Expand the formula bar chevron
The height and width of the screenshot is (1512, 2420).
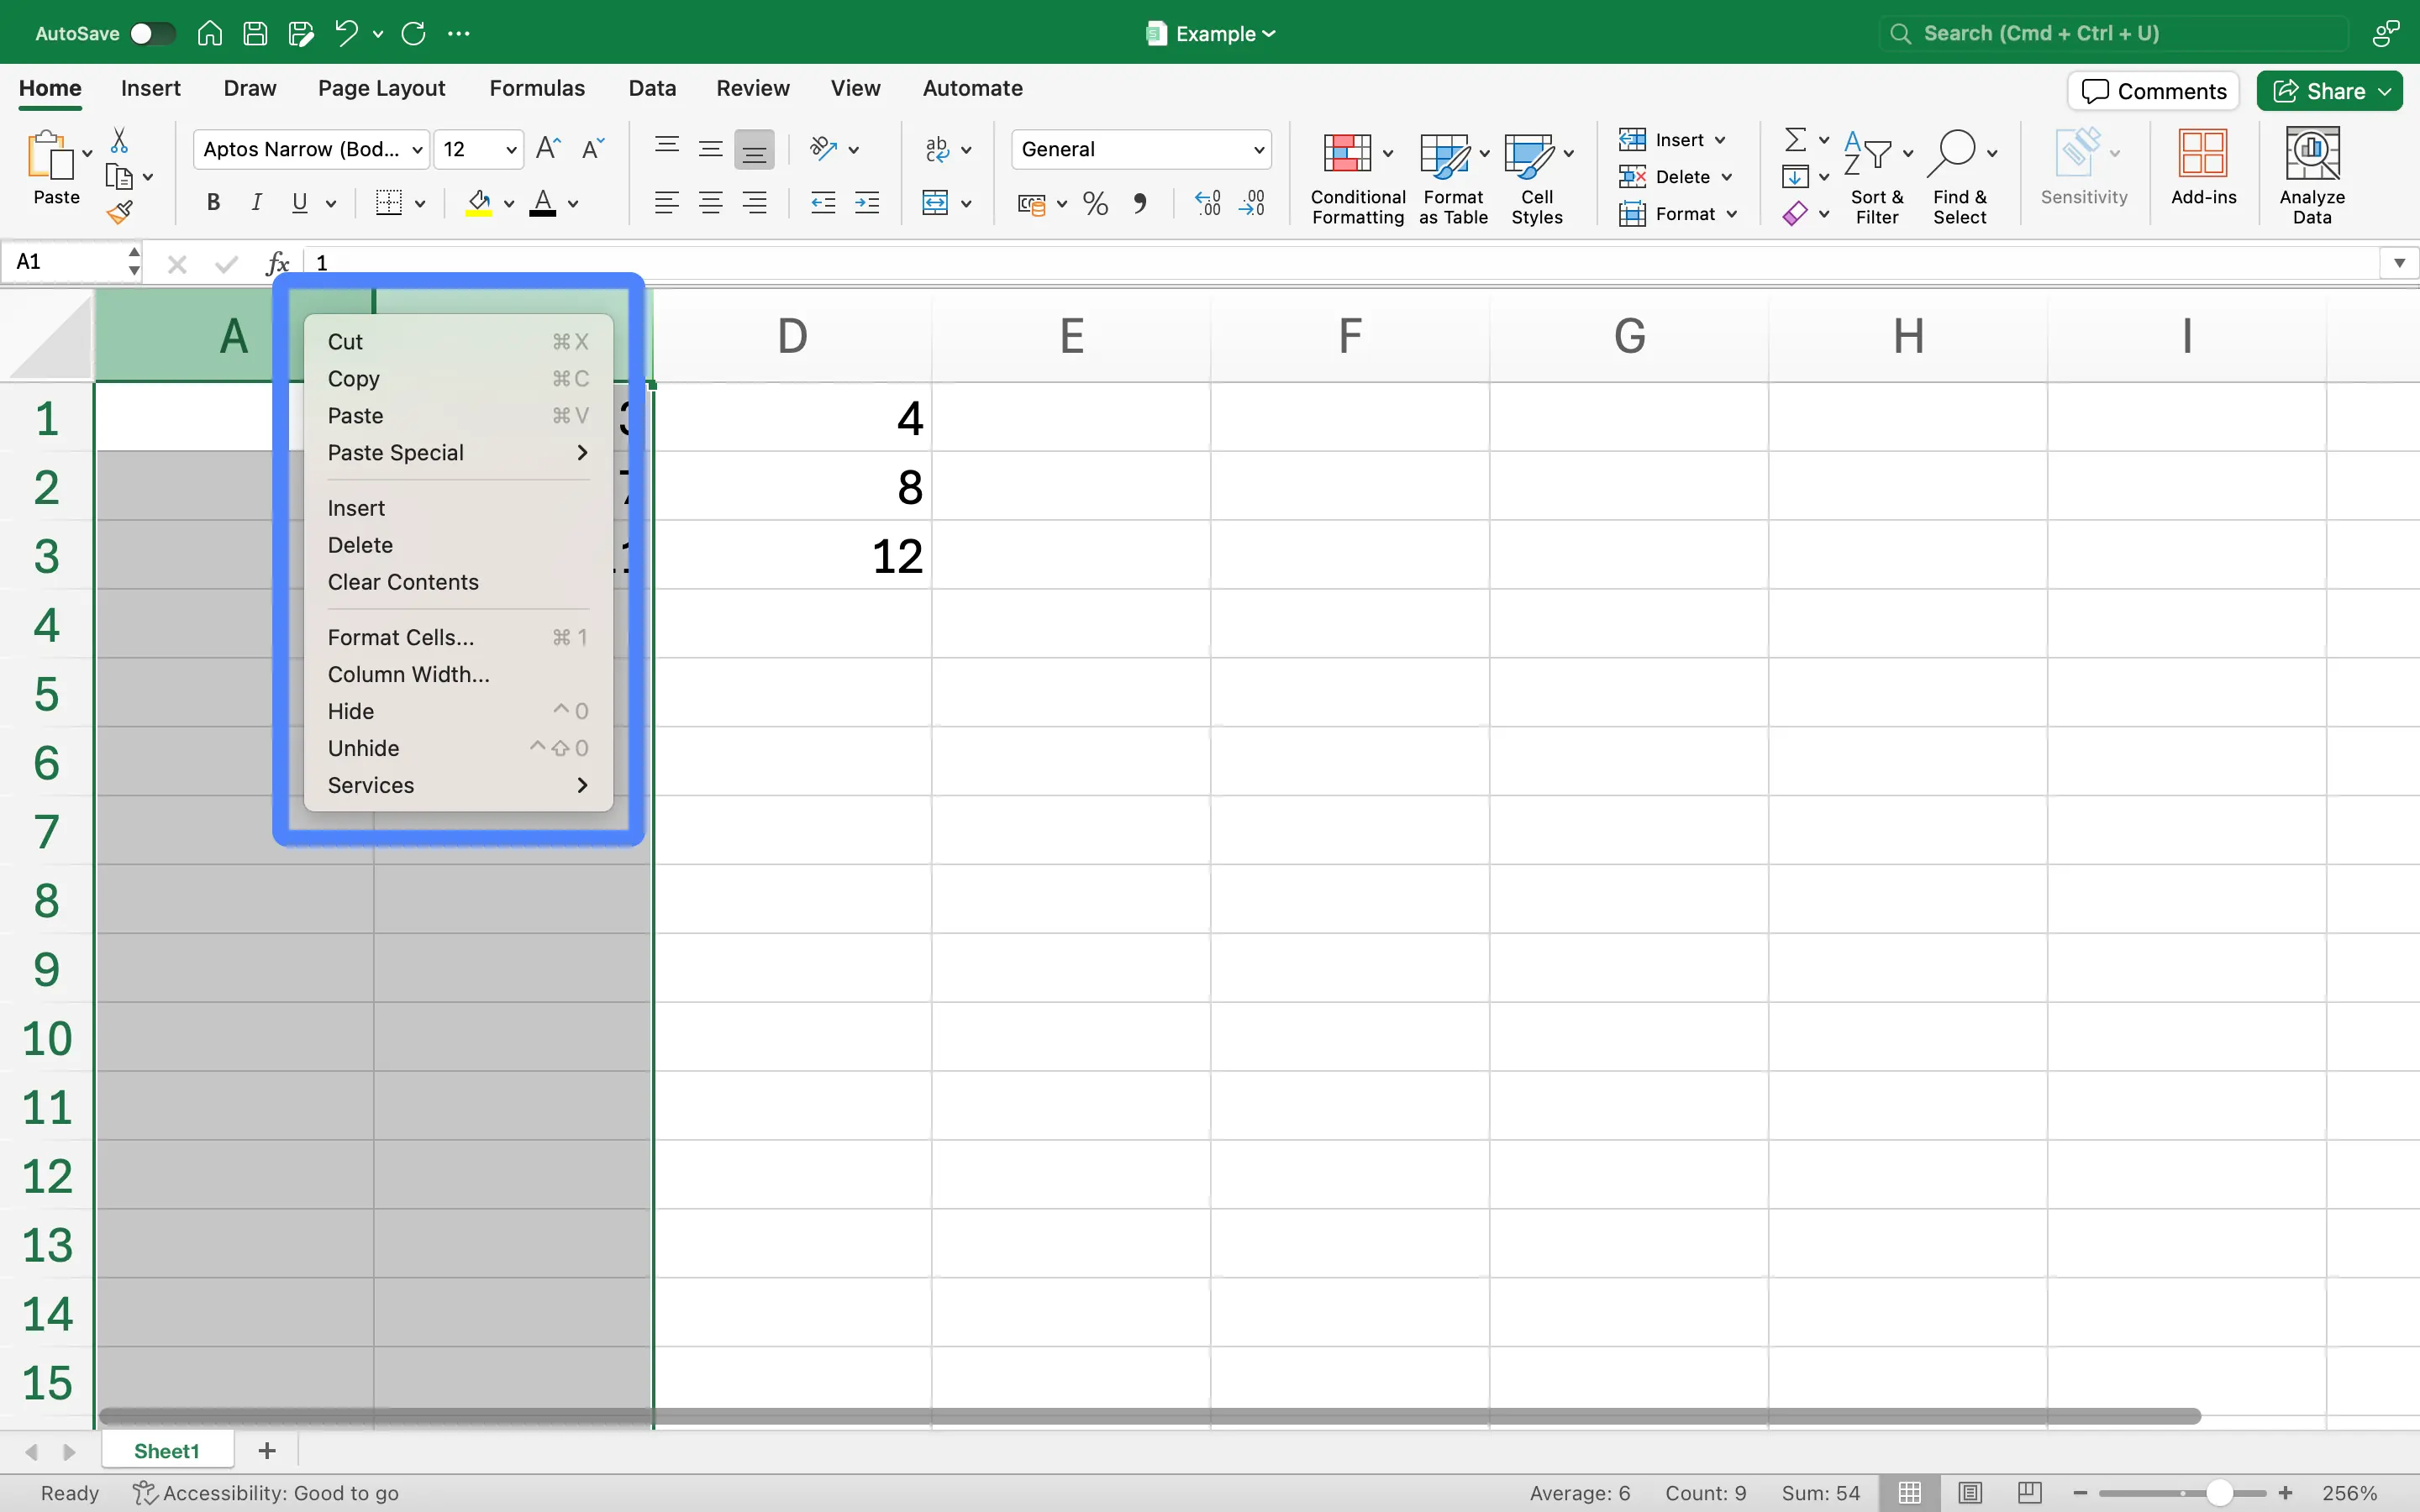pyautogui.click(x=2399, y=263)
